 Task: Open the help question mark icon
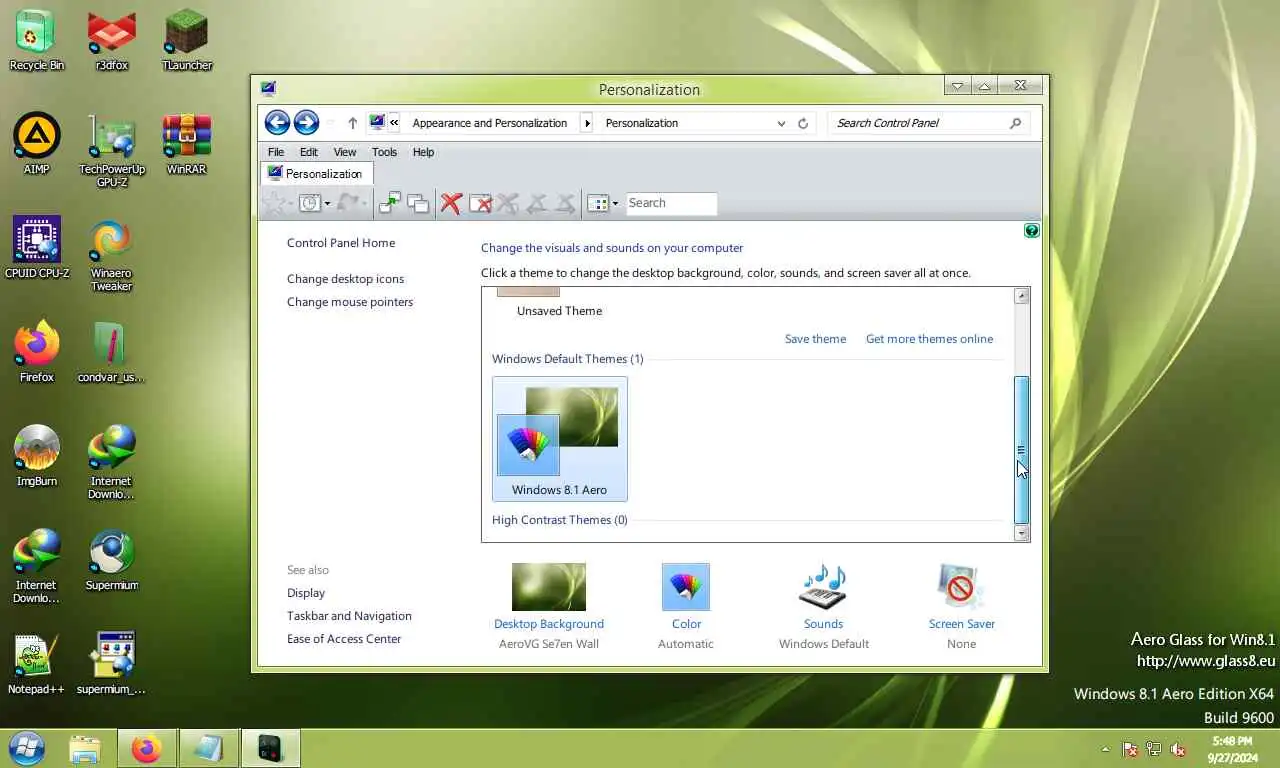(x=1032, y=231)
